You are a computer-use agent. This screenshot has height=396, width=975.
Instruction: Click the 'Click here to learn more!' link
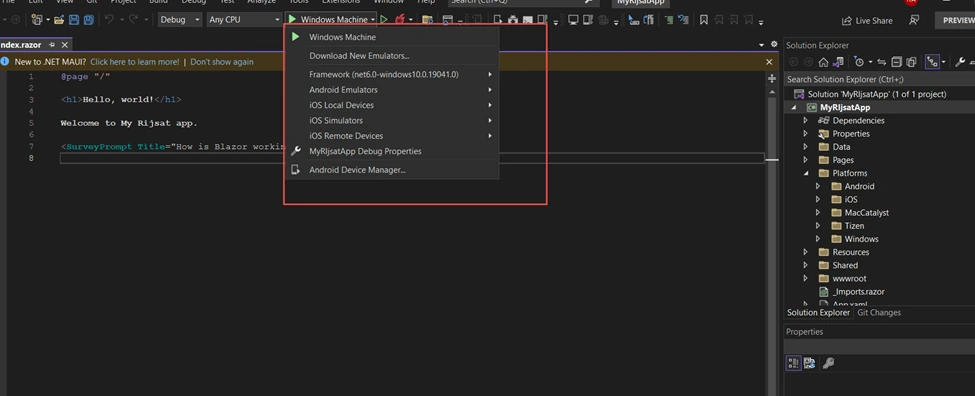click(x=135, y=62)
